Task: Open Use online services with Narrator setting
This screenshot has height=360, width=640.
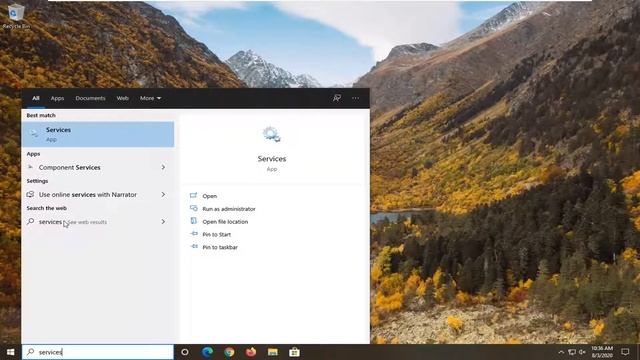Action: (x=88, y=195)
